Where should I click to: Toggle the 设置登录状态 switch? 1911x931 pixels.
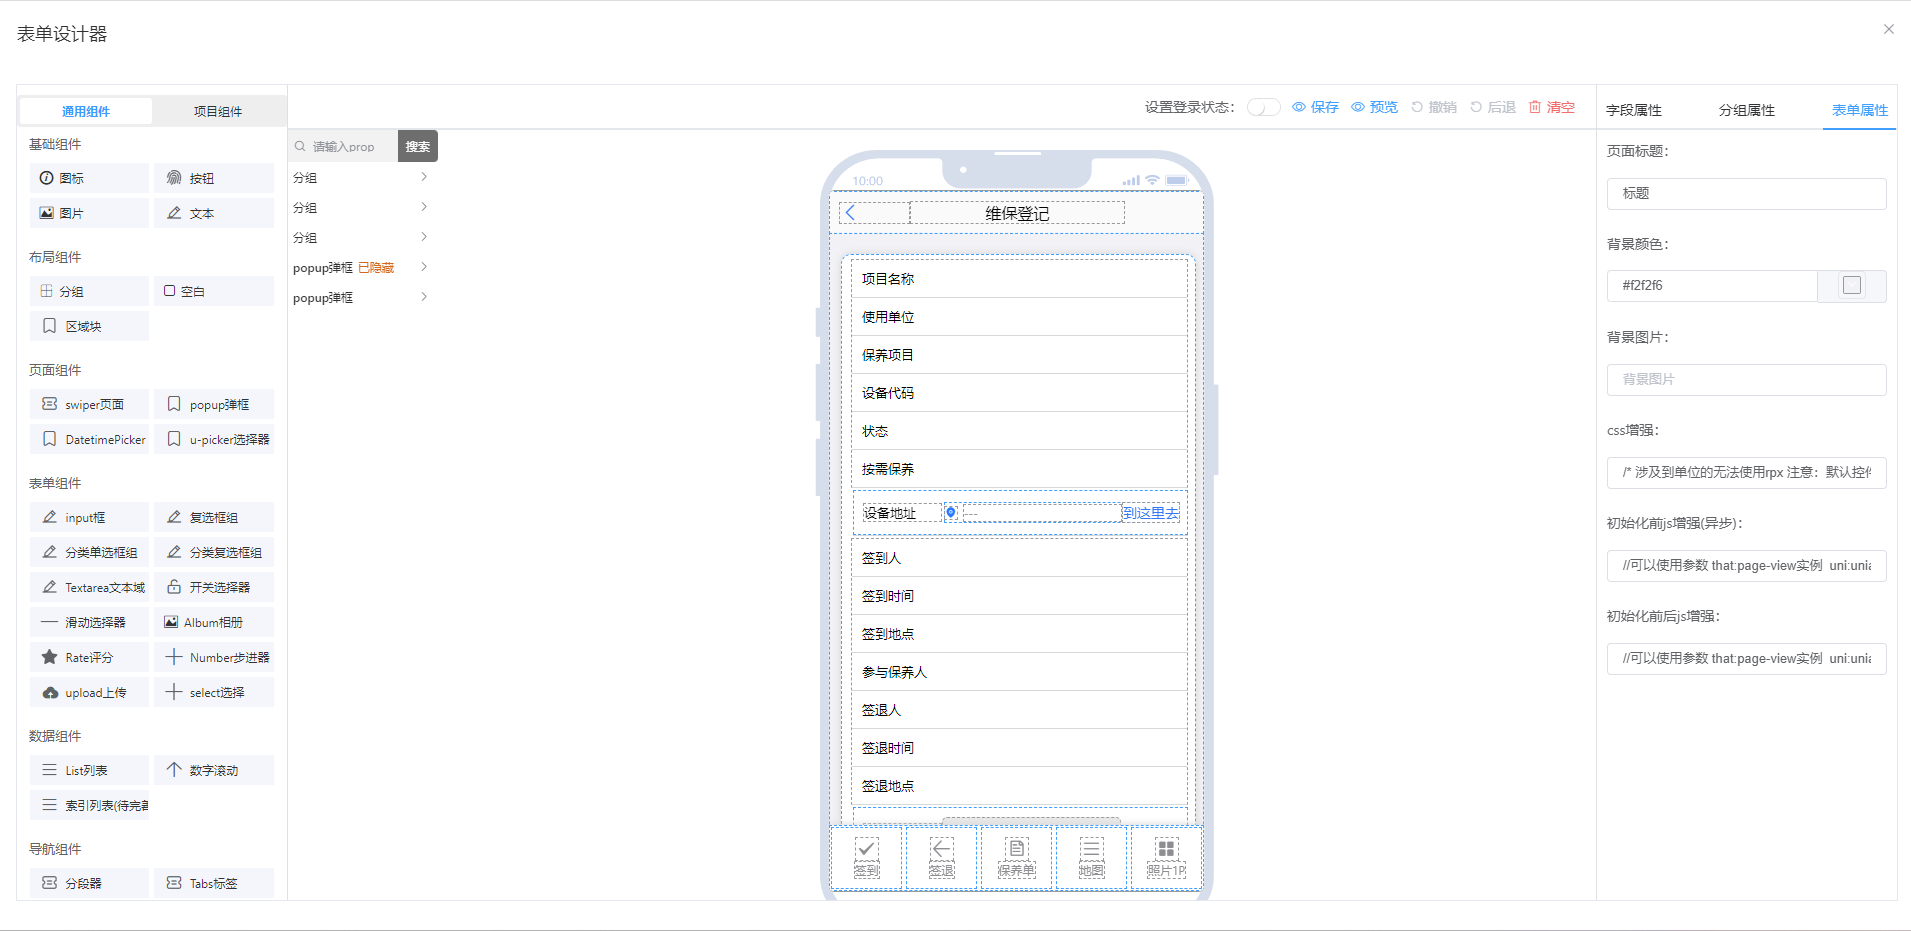click(x=1263, y=107)
